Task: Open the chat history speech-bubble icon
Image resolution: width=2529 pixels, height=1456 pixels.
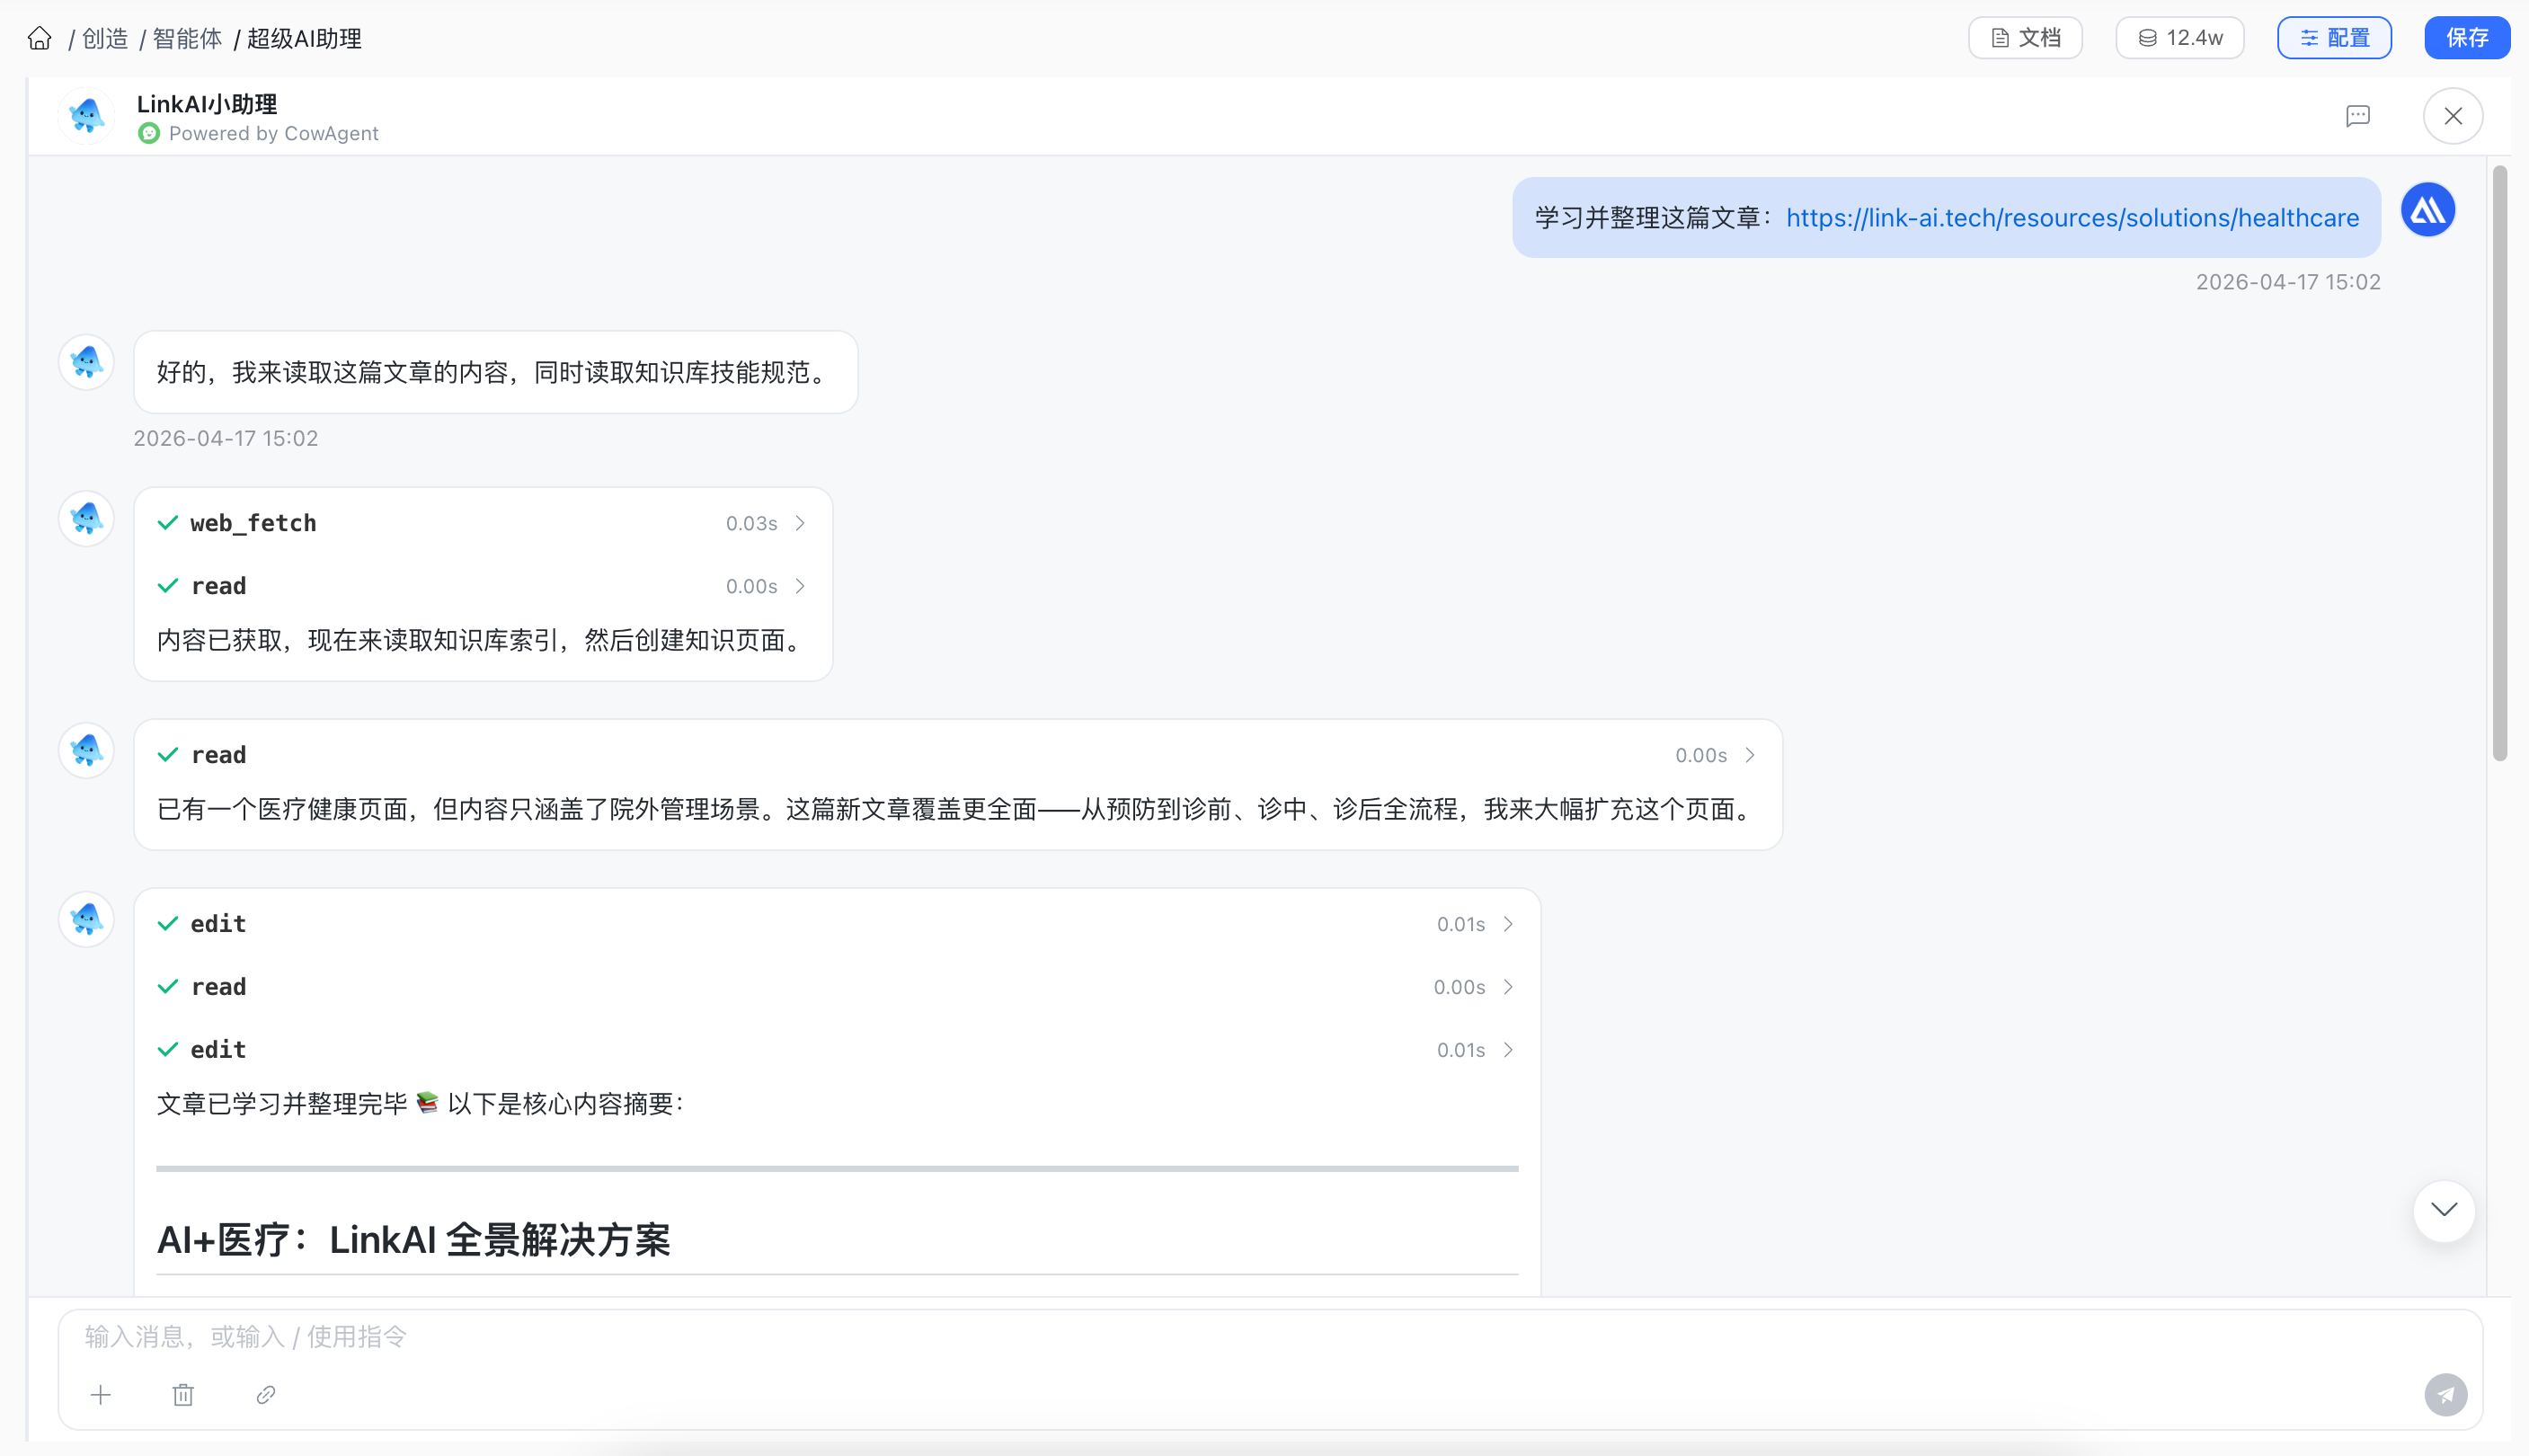Action: [x=2357, y=116]
